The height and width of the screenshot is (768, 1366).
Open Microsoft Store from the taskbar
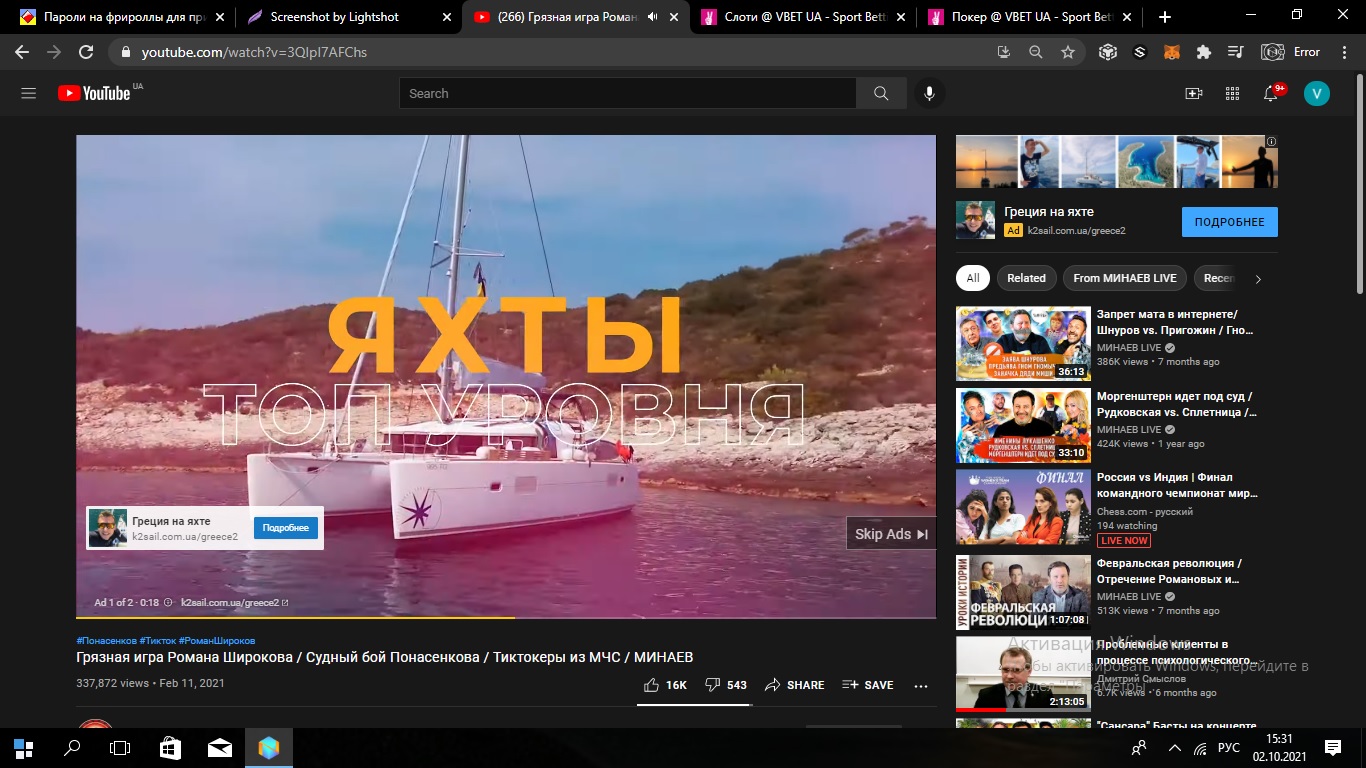(x=170, y=747)
